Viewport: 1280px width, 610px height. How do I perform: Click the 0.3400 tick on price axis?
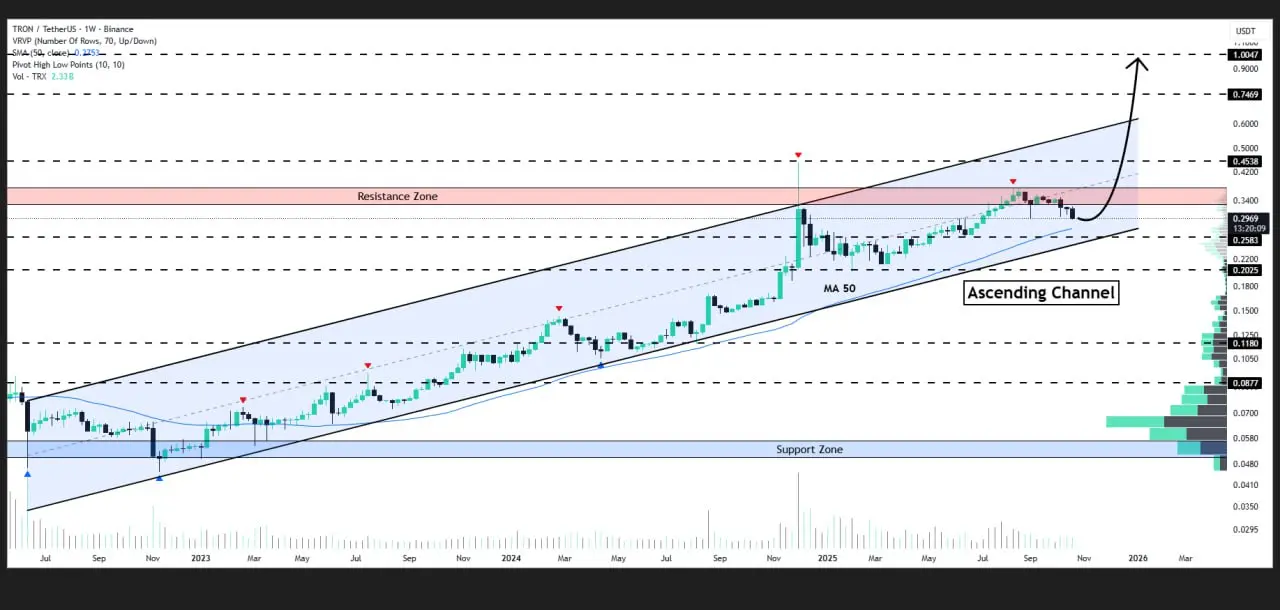pos(1246,199)
